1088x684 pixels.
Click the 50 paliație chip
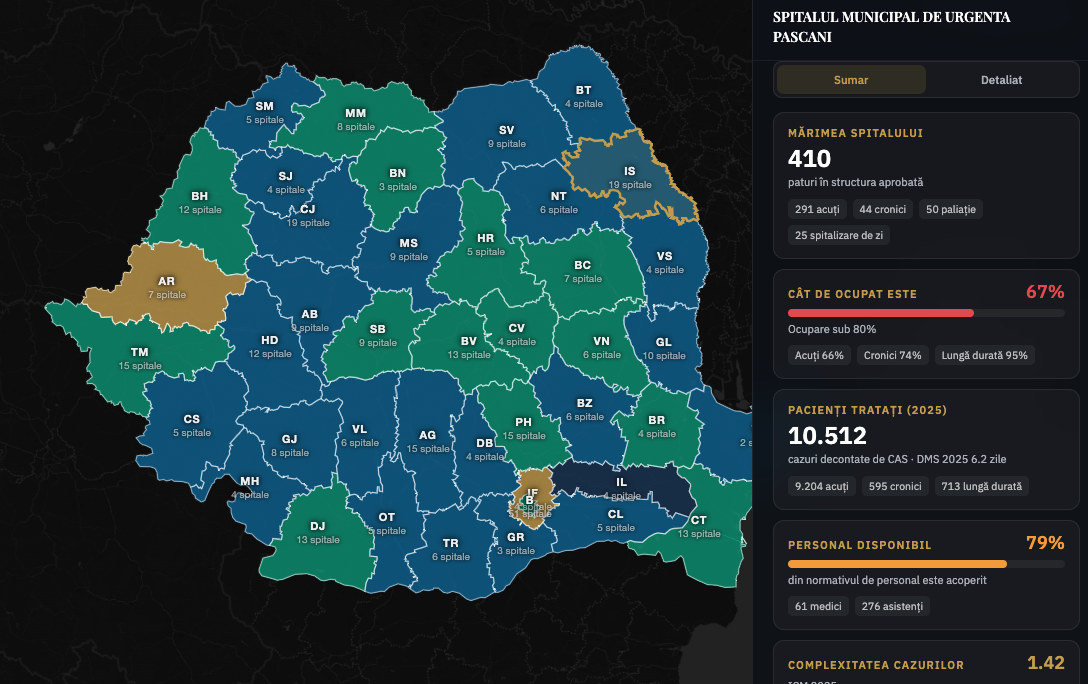click(951, 209)
